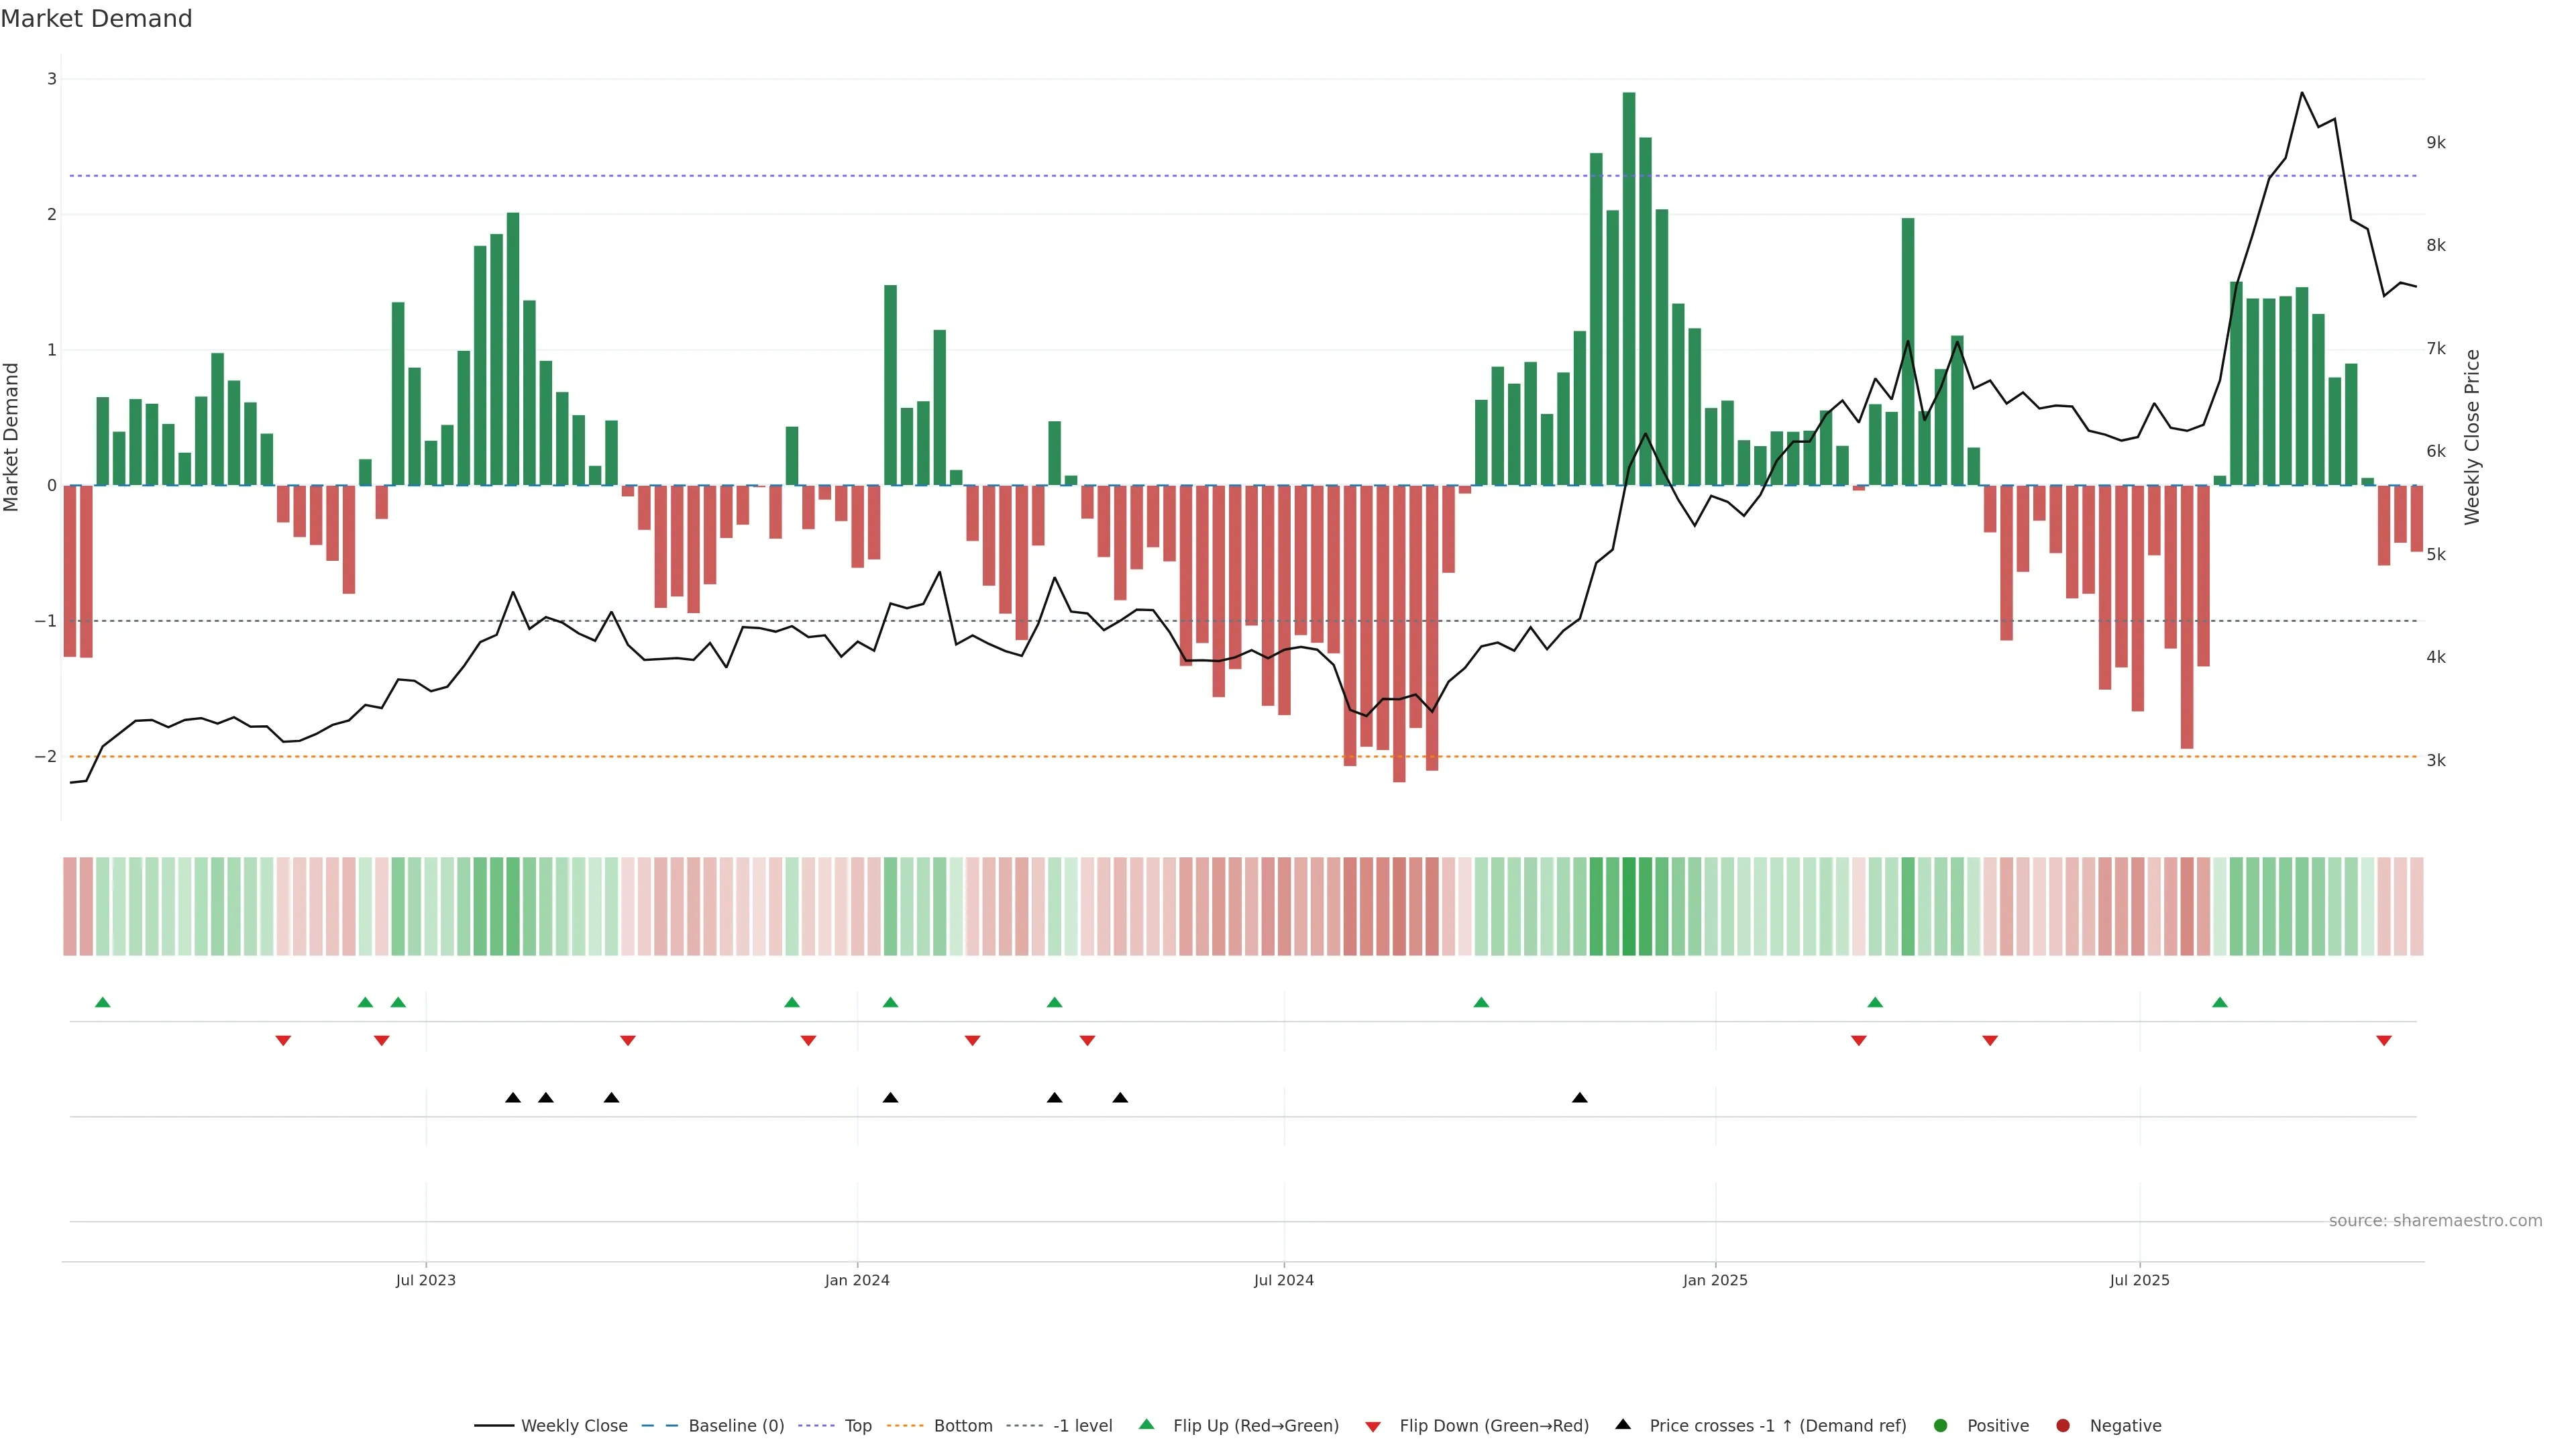2576x1449 pixels.
Task: Click Flip Down red triangle legend icon
Action: (1373, 1426)
